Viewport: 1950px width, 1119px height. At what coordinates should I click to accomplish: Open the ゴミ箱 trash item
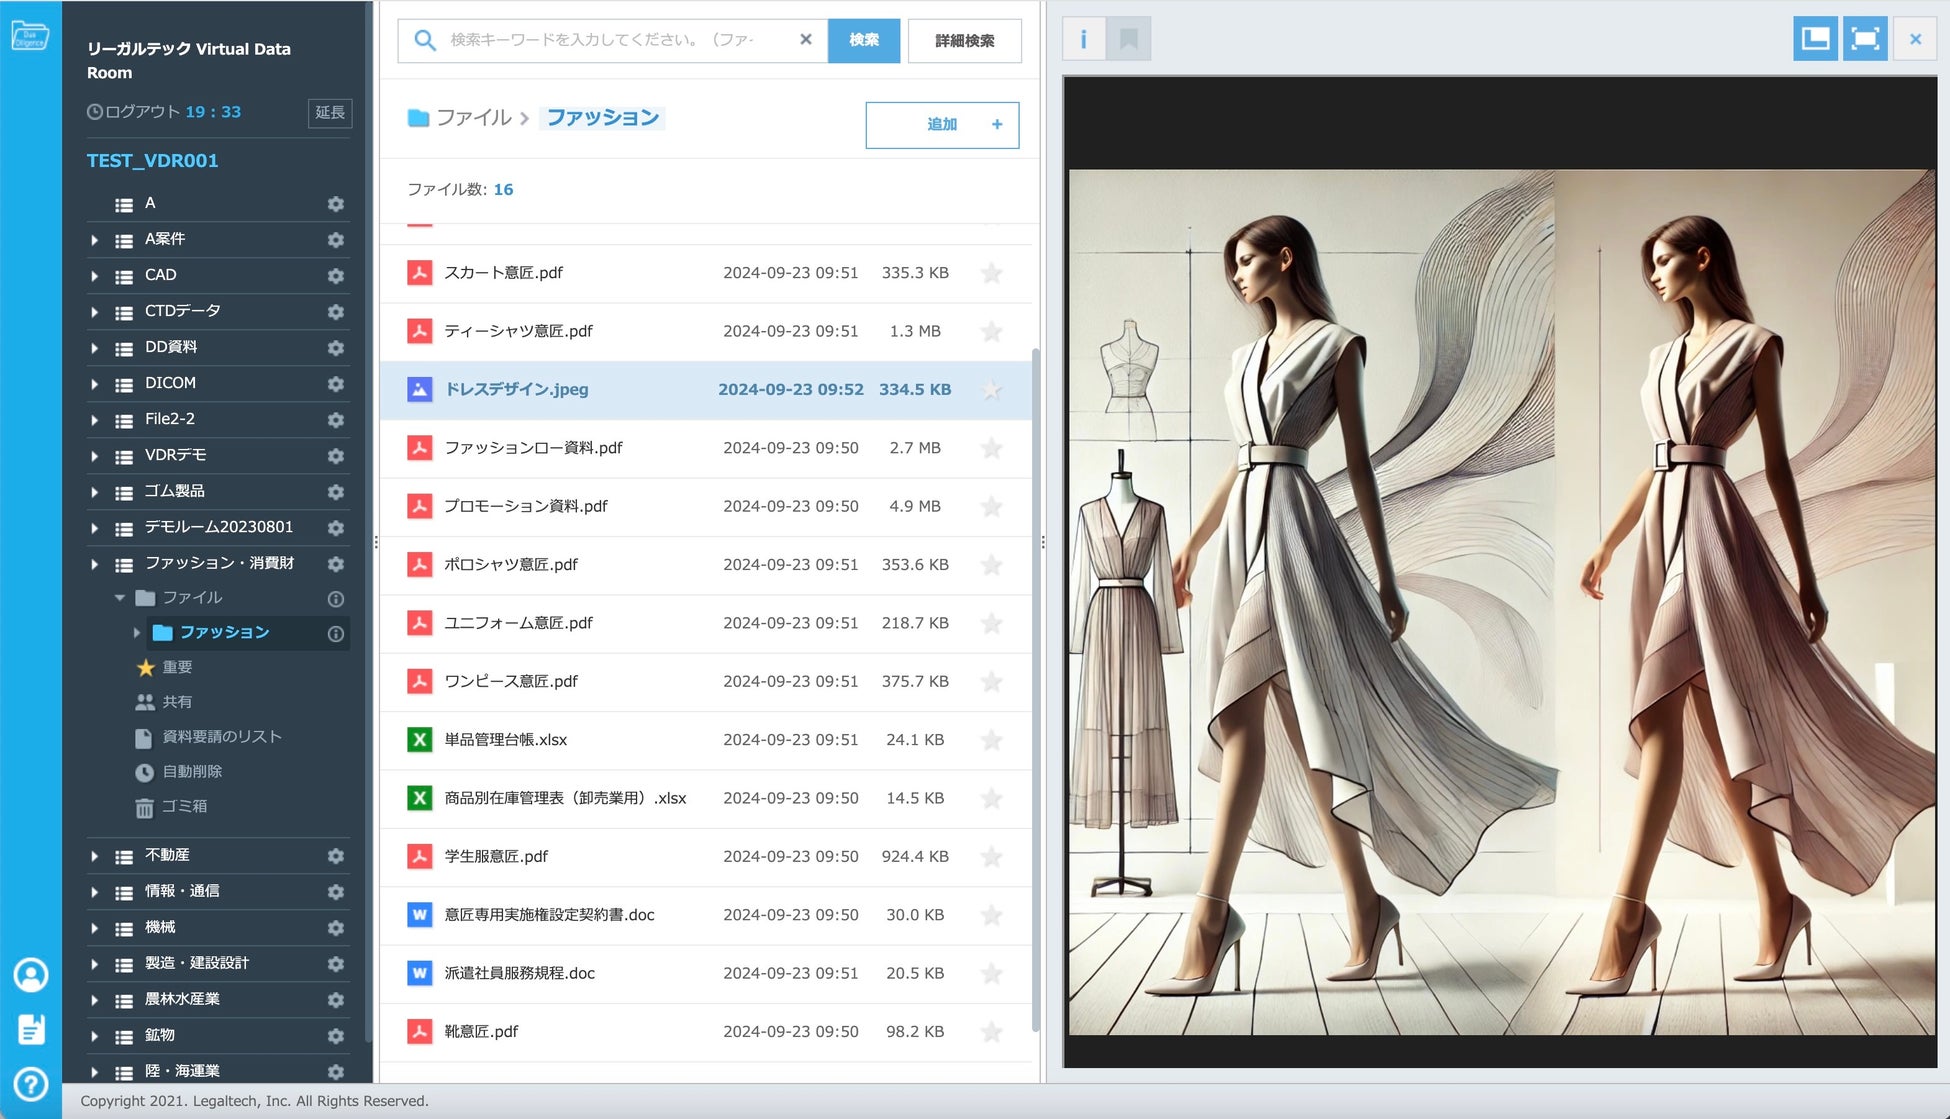pyautogui.click(x=184, y=806)
